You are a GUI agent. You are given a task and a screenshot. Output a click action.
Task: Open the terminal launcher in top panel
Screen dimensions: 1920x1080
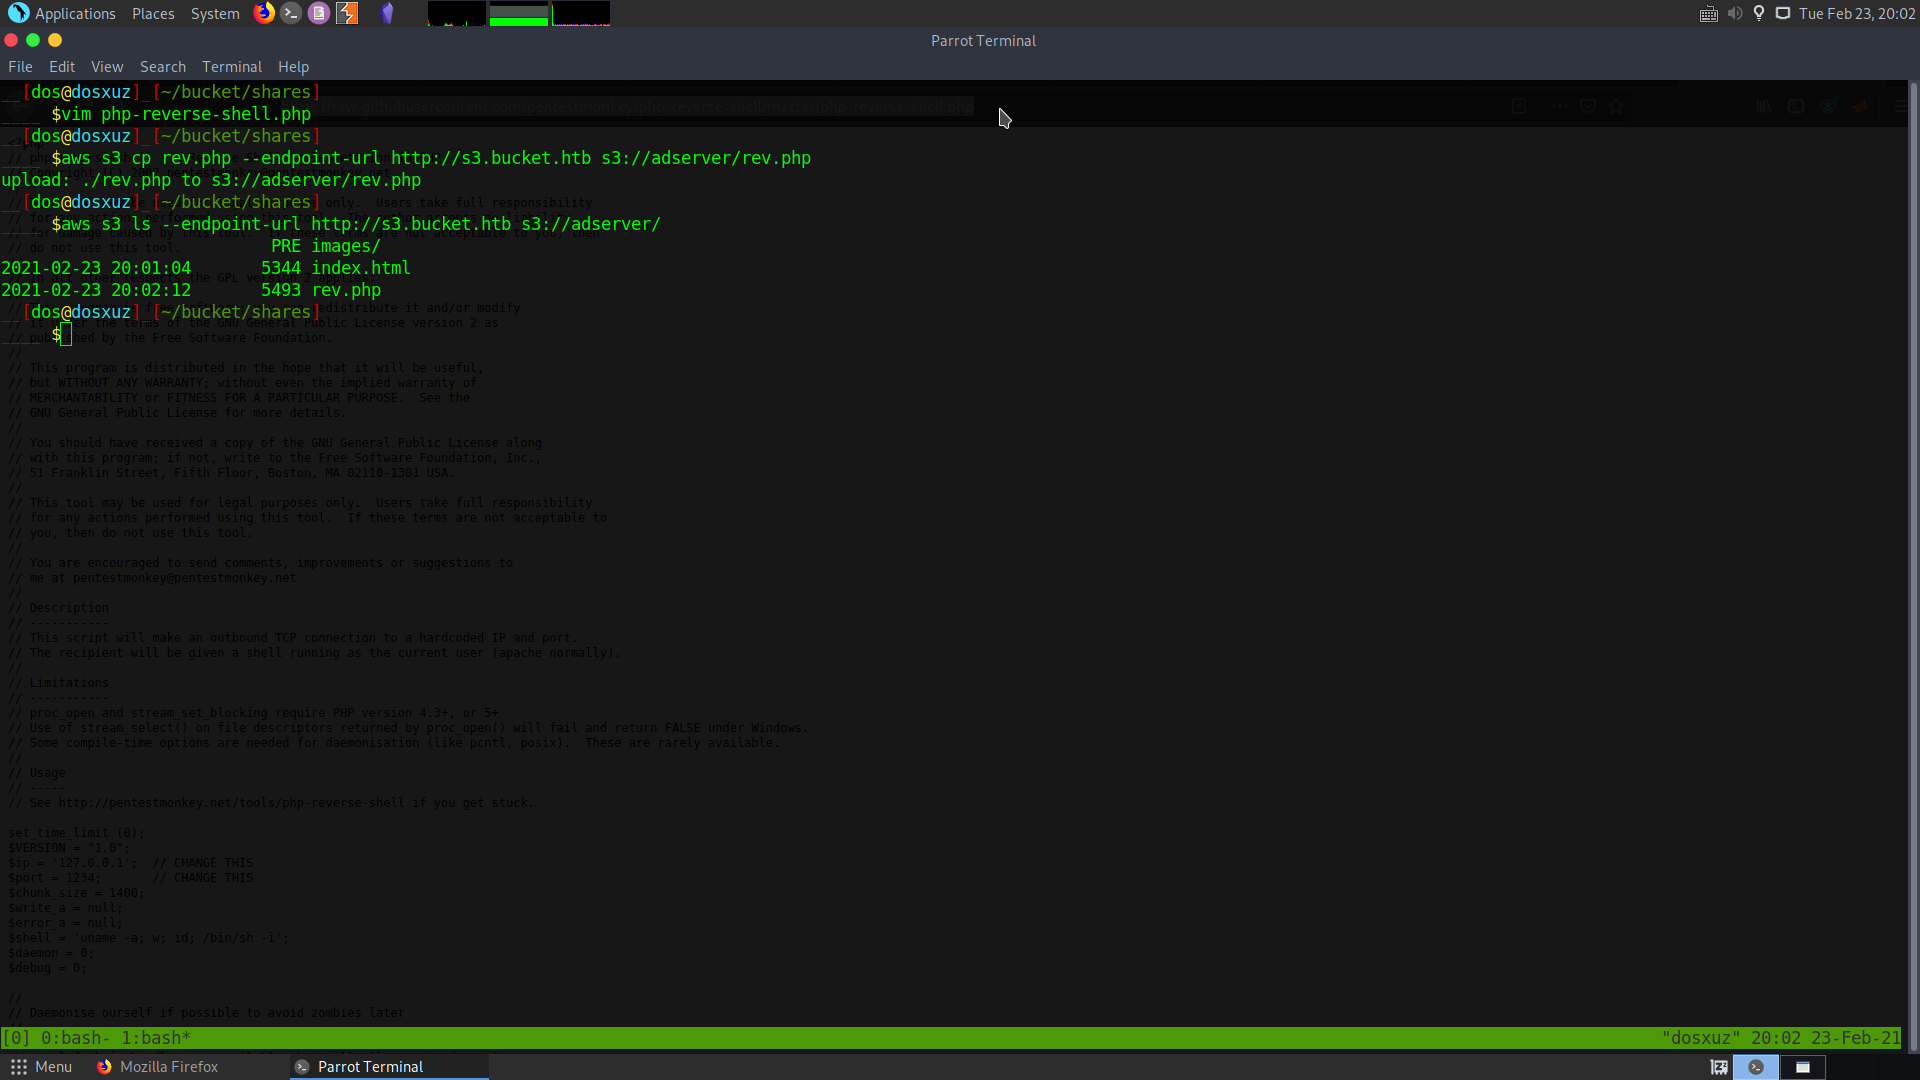pyautogui.click(x=291, y=13)
